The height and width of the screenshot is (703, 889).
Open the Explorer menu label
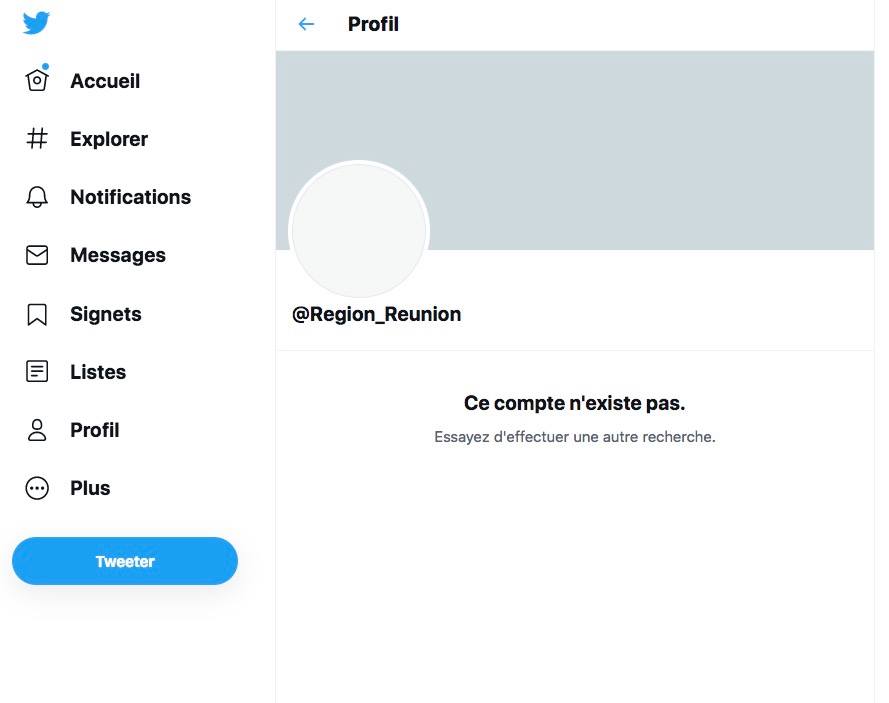(x=109, y=139)
